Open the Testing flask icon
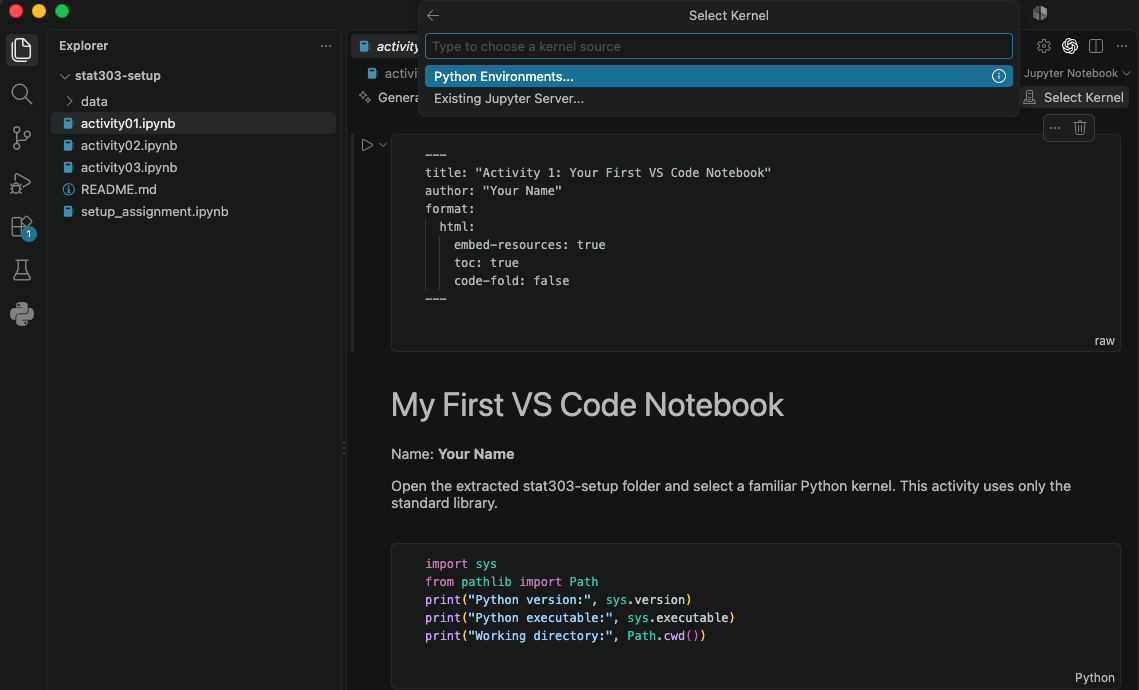 click(x=22, y=270)
